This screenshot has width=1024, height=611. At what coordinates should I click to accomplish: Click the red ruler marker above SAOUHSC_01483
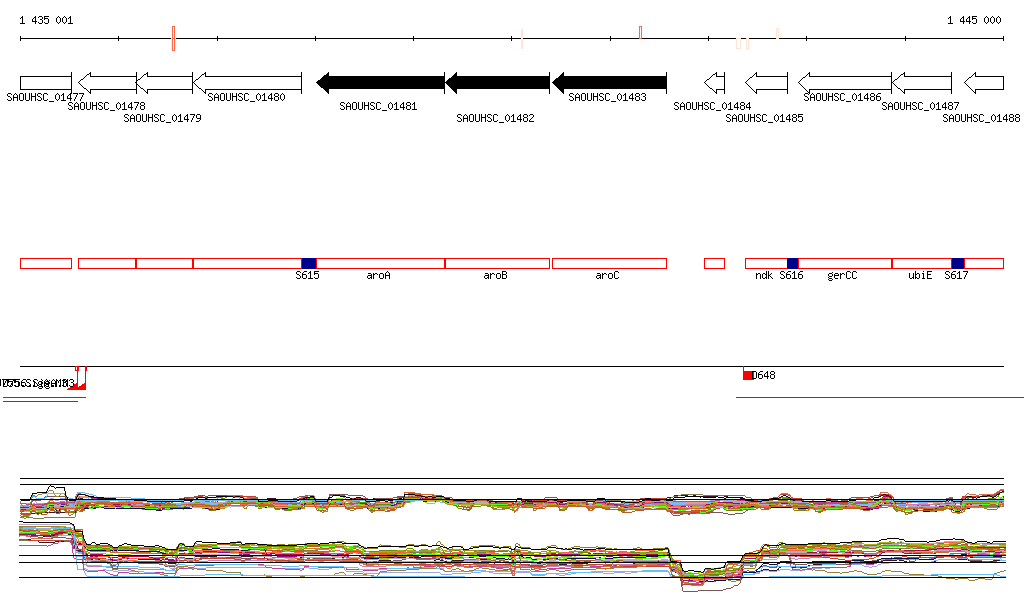pos(641,33)
